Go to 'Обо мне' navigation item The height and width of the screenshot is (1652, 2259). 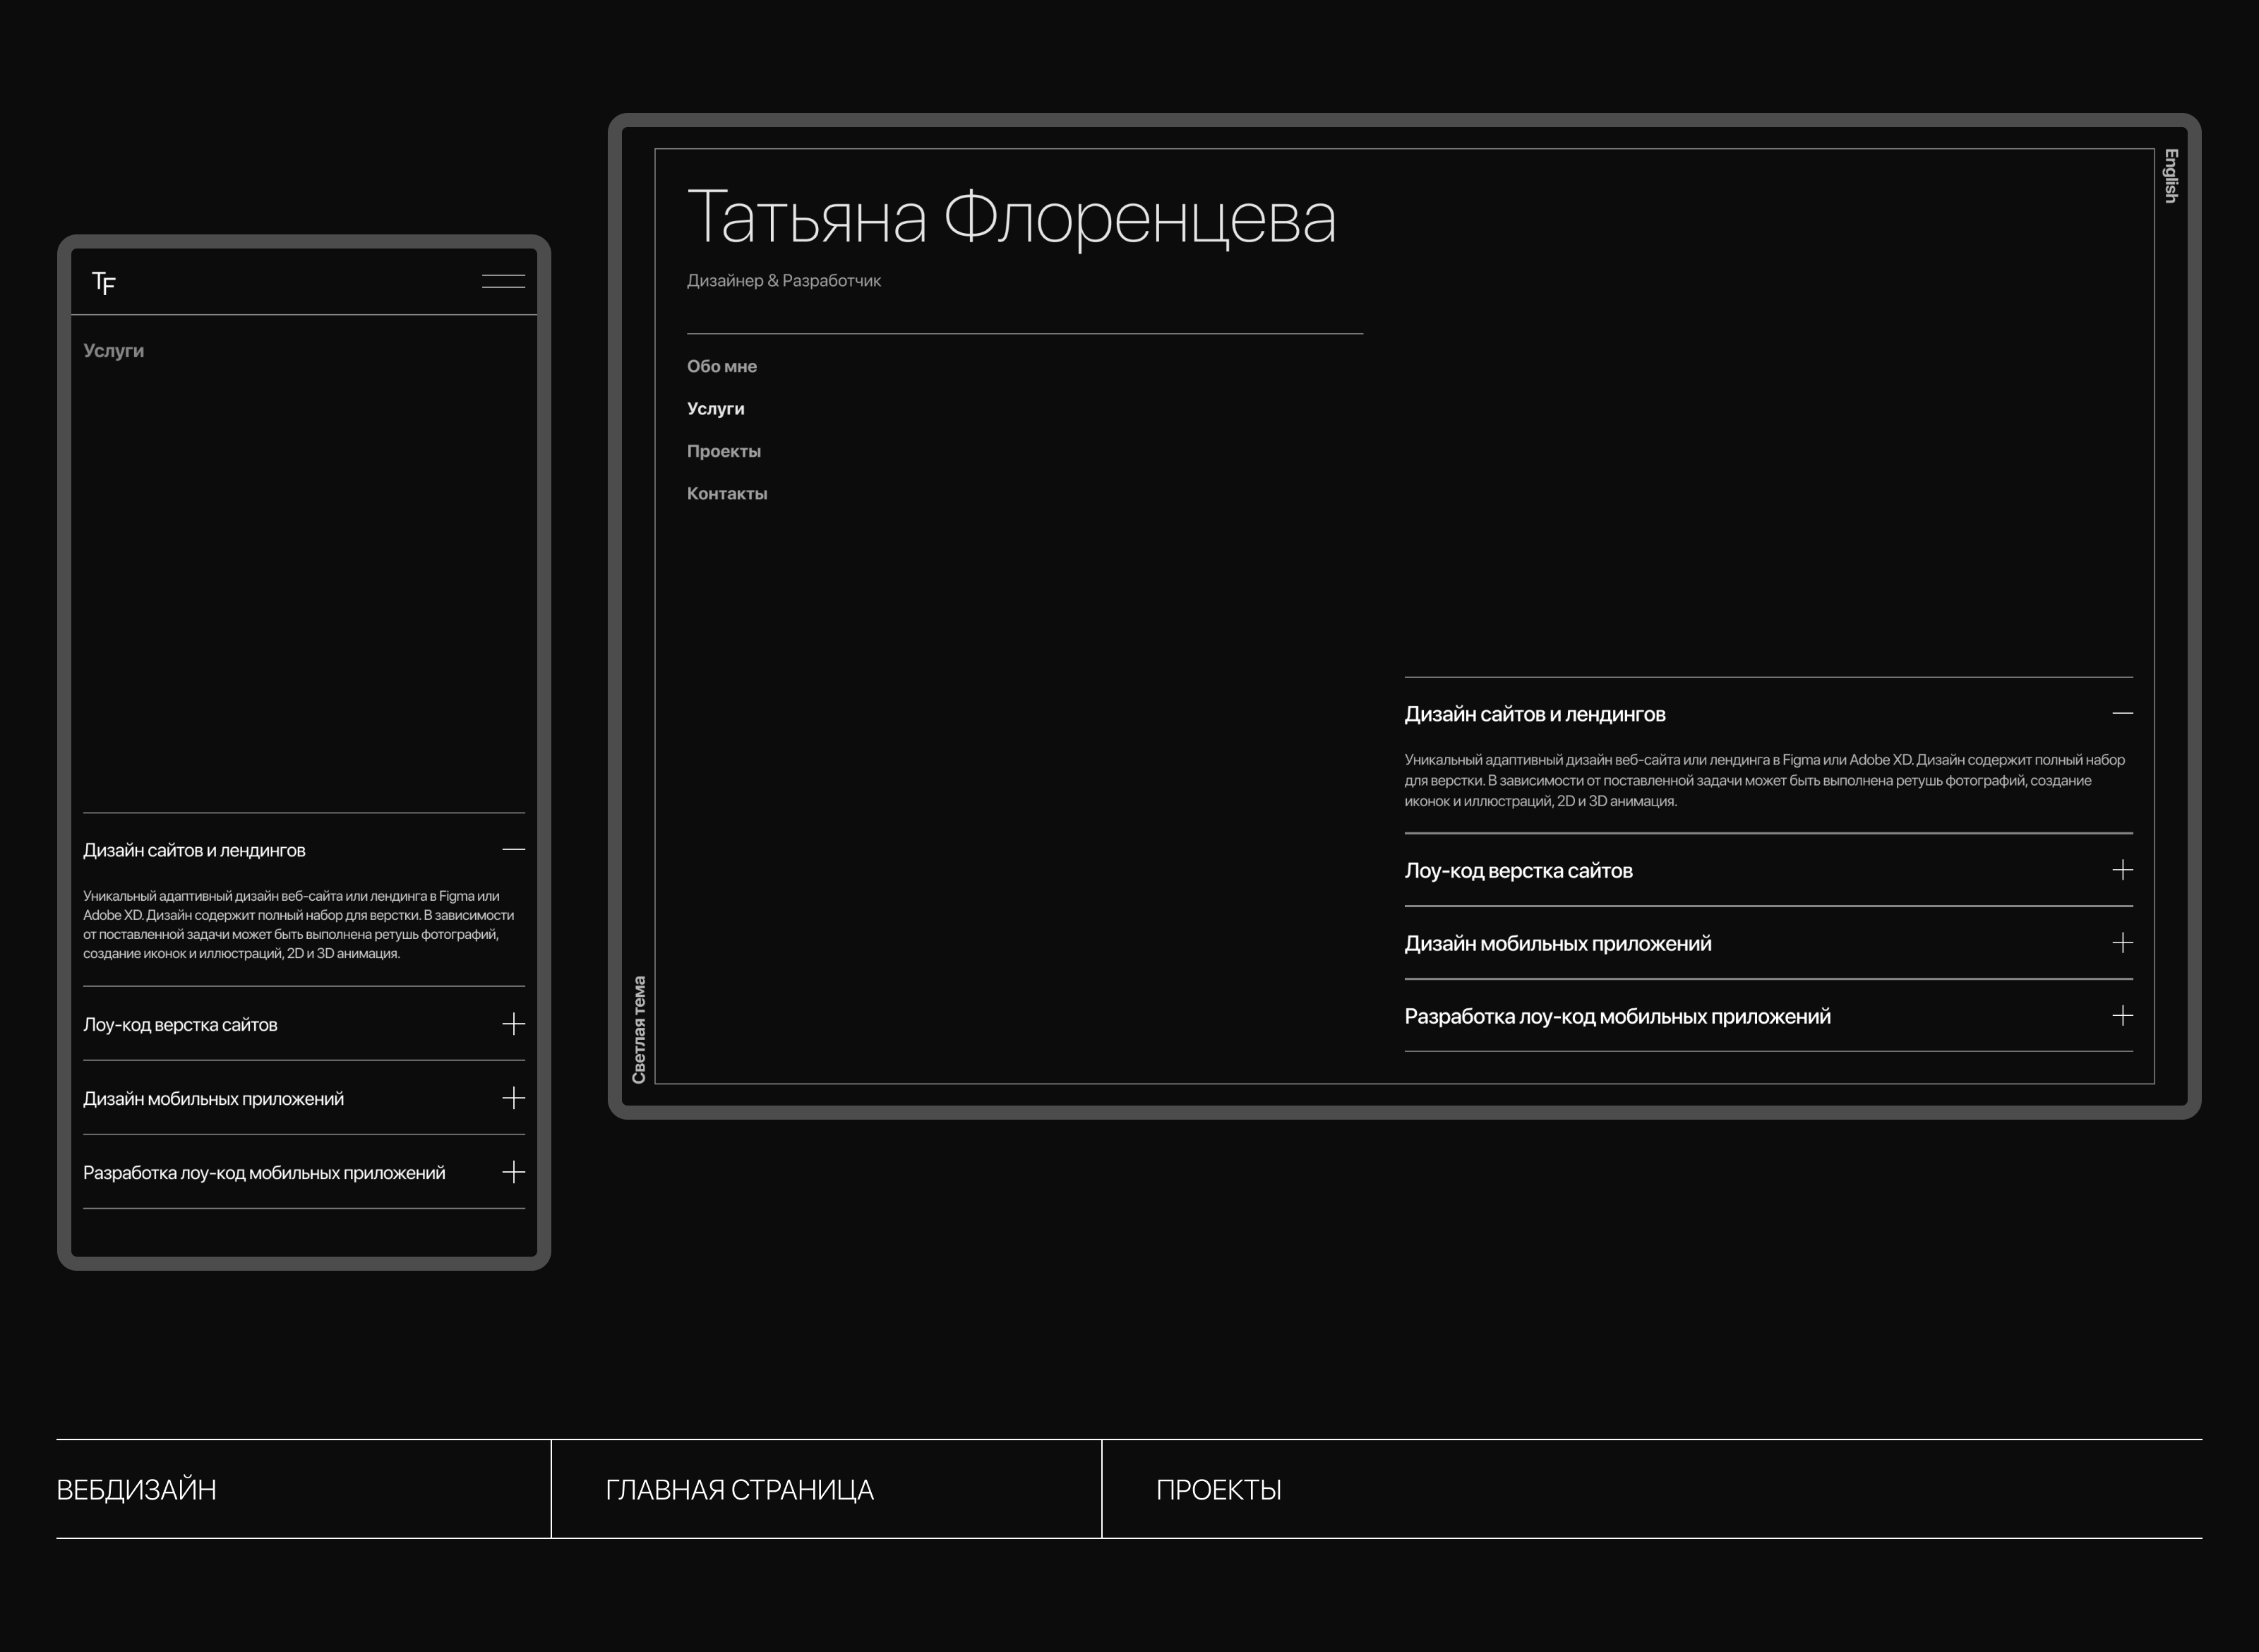(x=721, y=367)
